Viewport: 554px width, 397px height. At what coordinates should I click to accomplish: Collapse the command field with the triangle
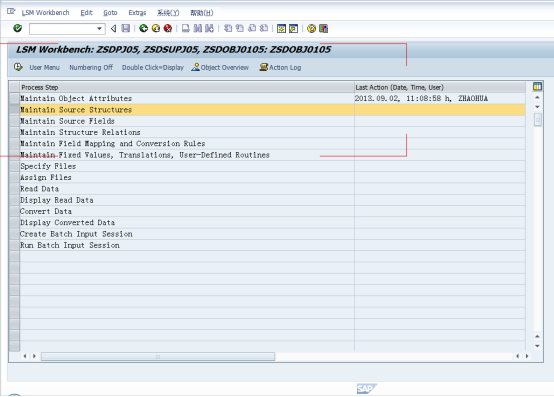tap(113, 29)
